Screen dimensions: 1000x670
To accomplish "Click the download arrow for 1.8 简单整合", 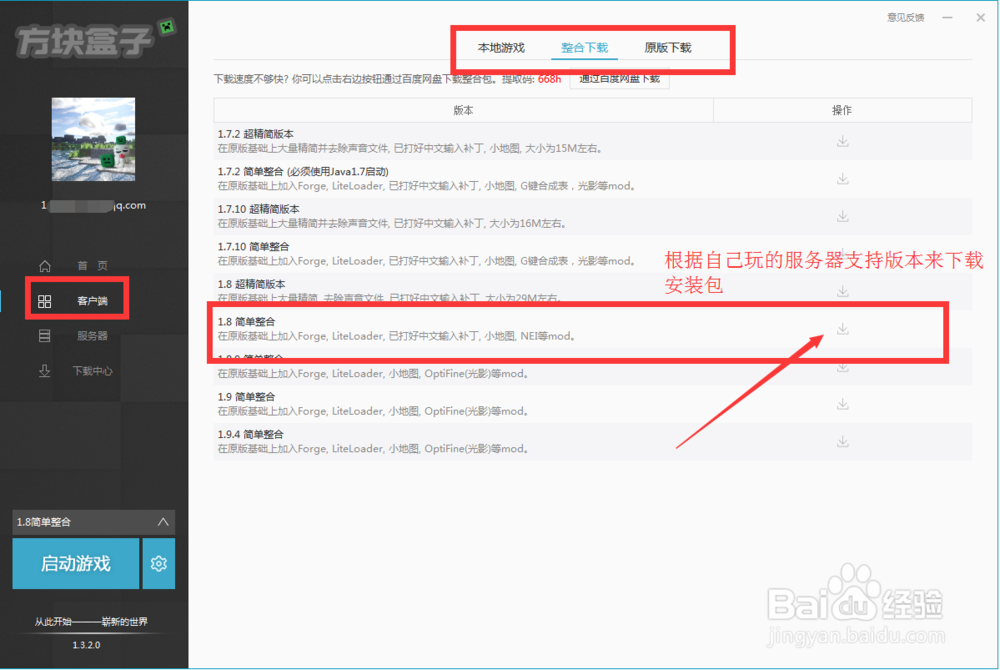I will pyautogui.click(x=842, y=328).
